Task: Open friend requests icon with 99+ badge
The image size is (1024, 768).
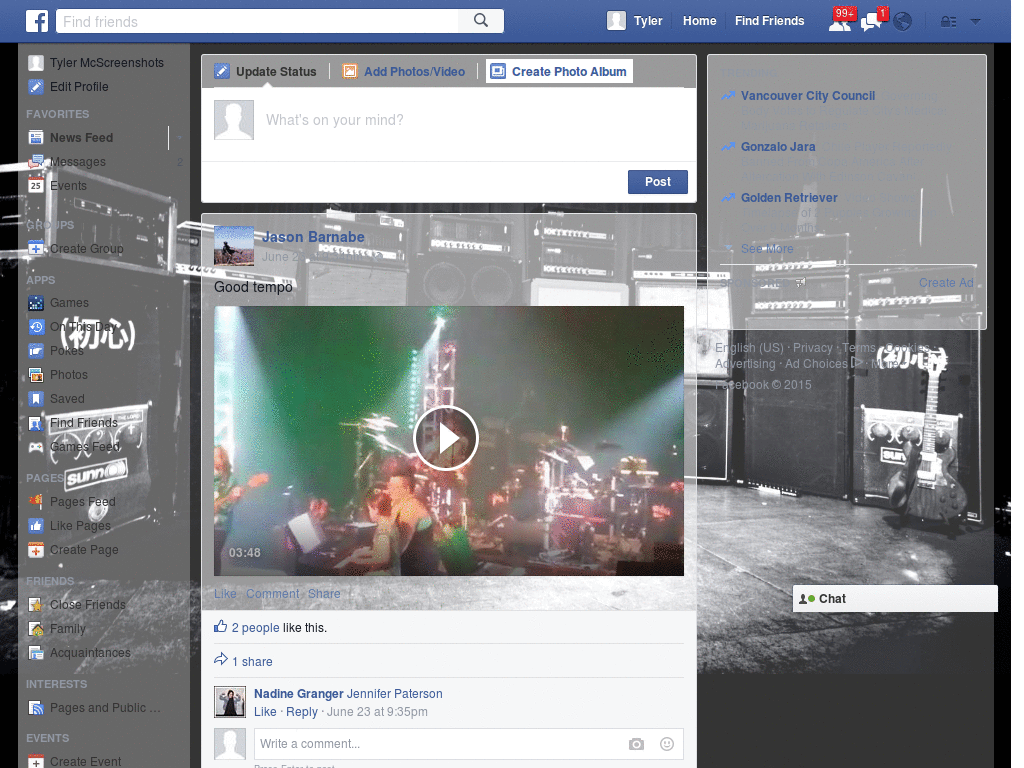Action: point(840,22)
